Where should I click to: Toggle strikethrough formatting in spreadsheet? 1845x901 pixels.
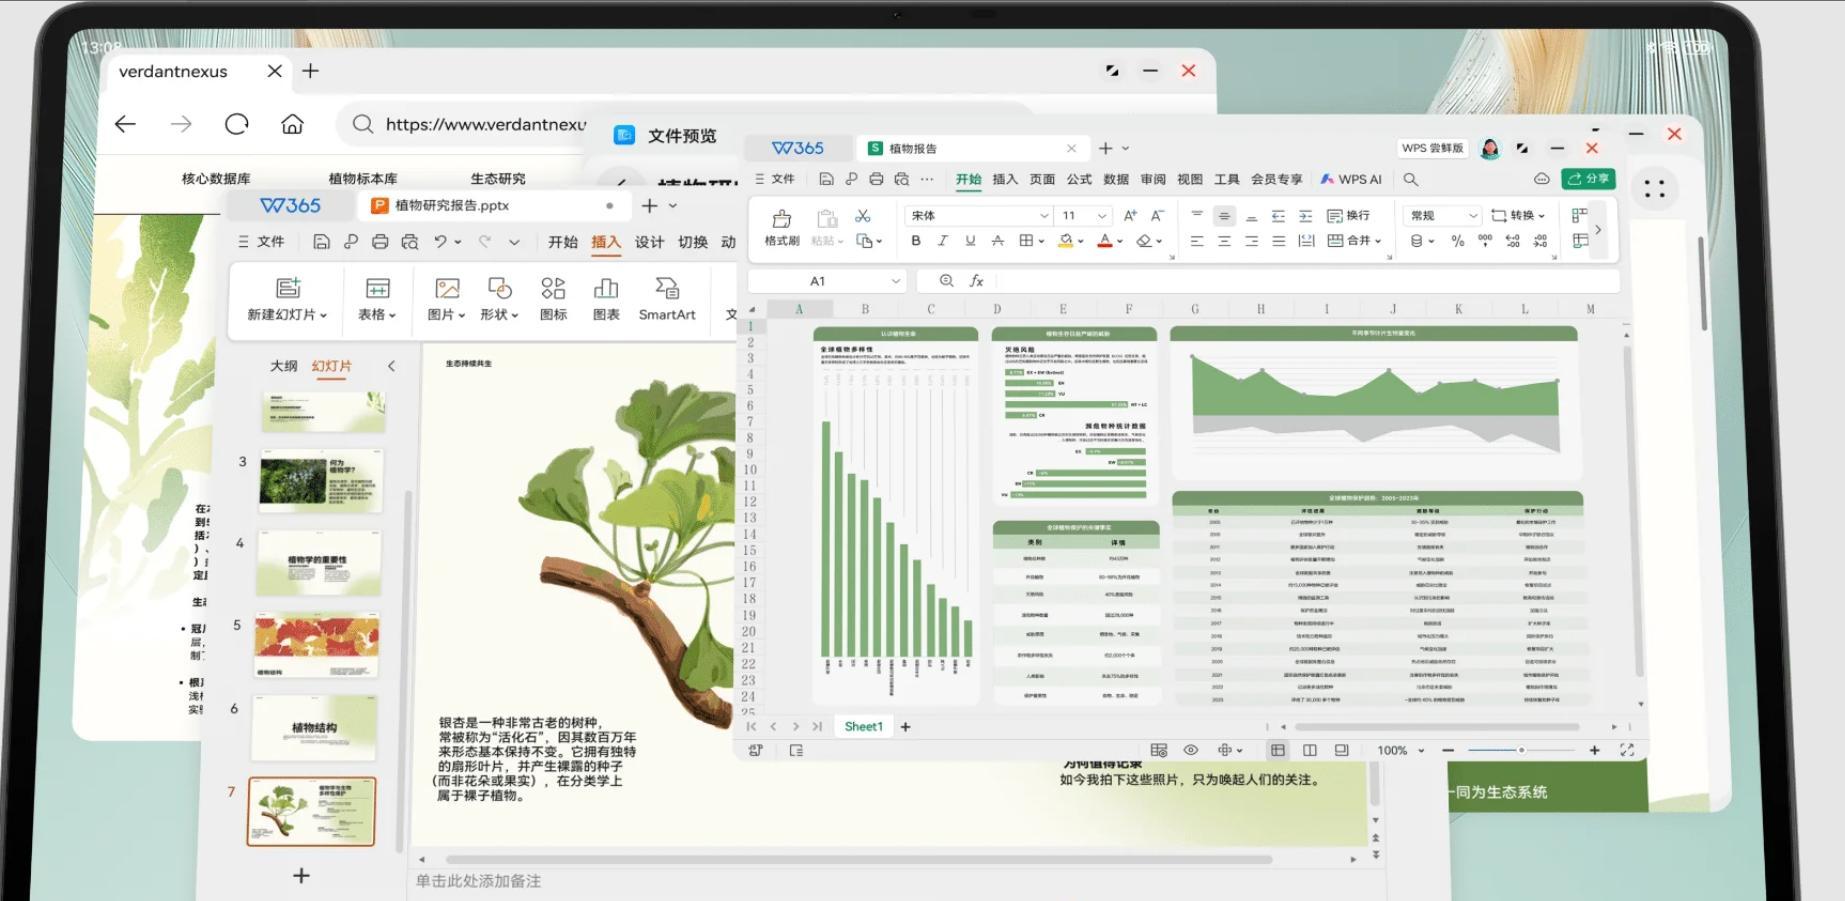pos(997,241)
